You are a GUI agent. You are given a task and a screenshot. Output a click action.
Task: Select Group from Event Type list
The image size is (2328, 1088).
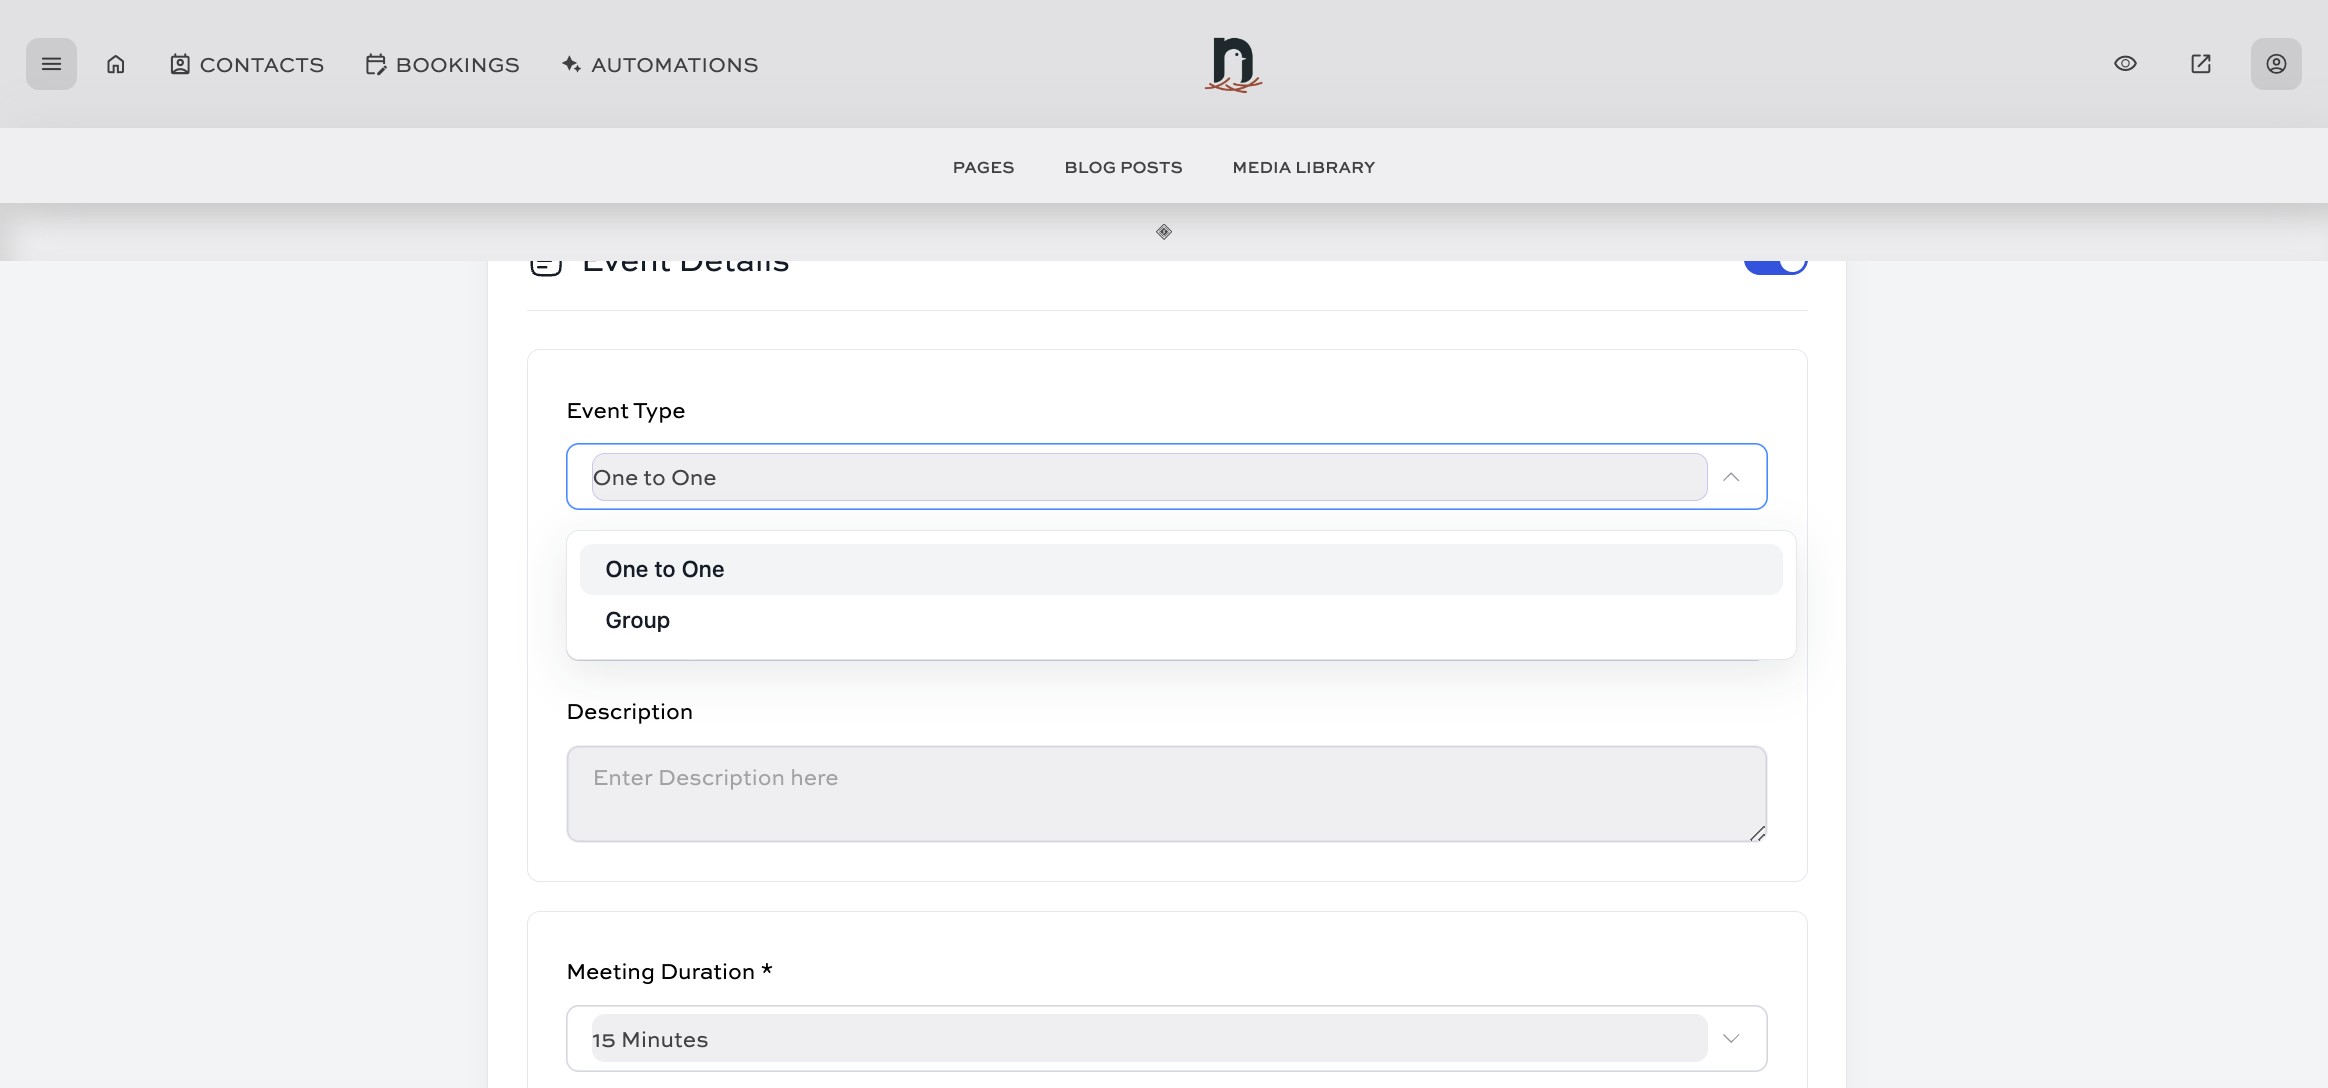638,621
